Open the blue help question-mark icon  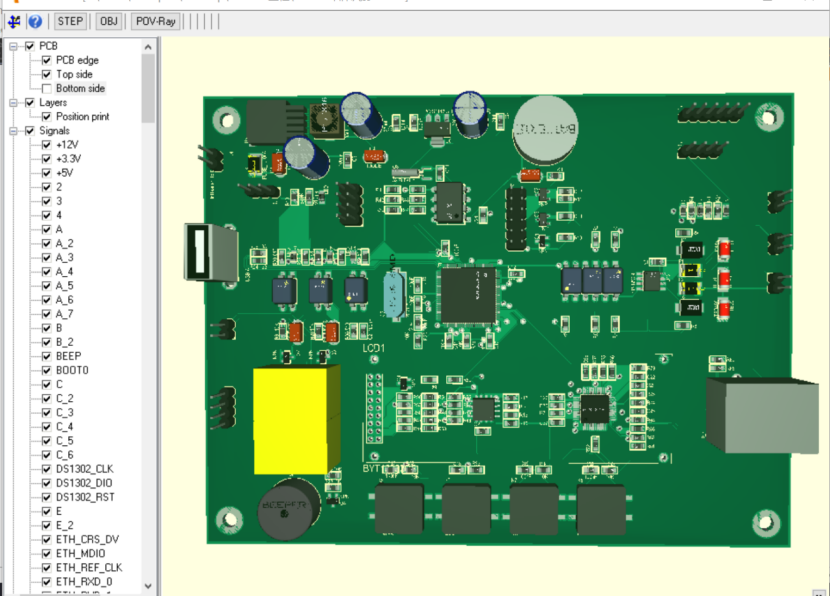coord(35,22)
